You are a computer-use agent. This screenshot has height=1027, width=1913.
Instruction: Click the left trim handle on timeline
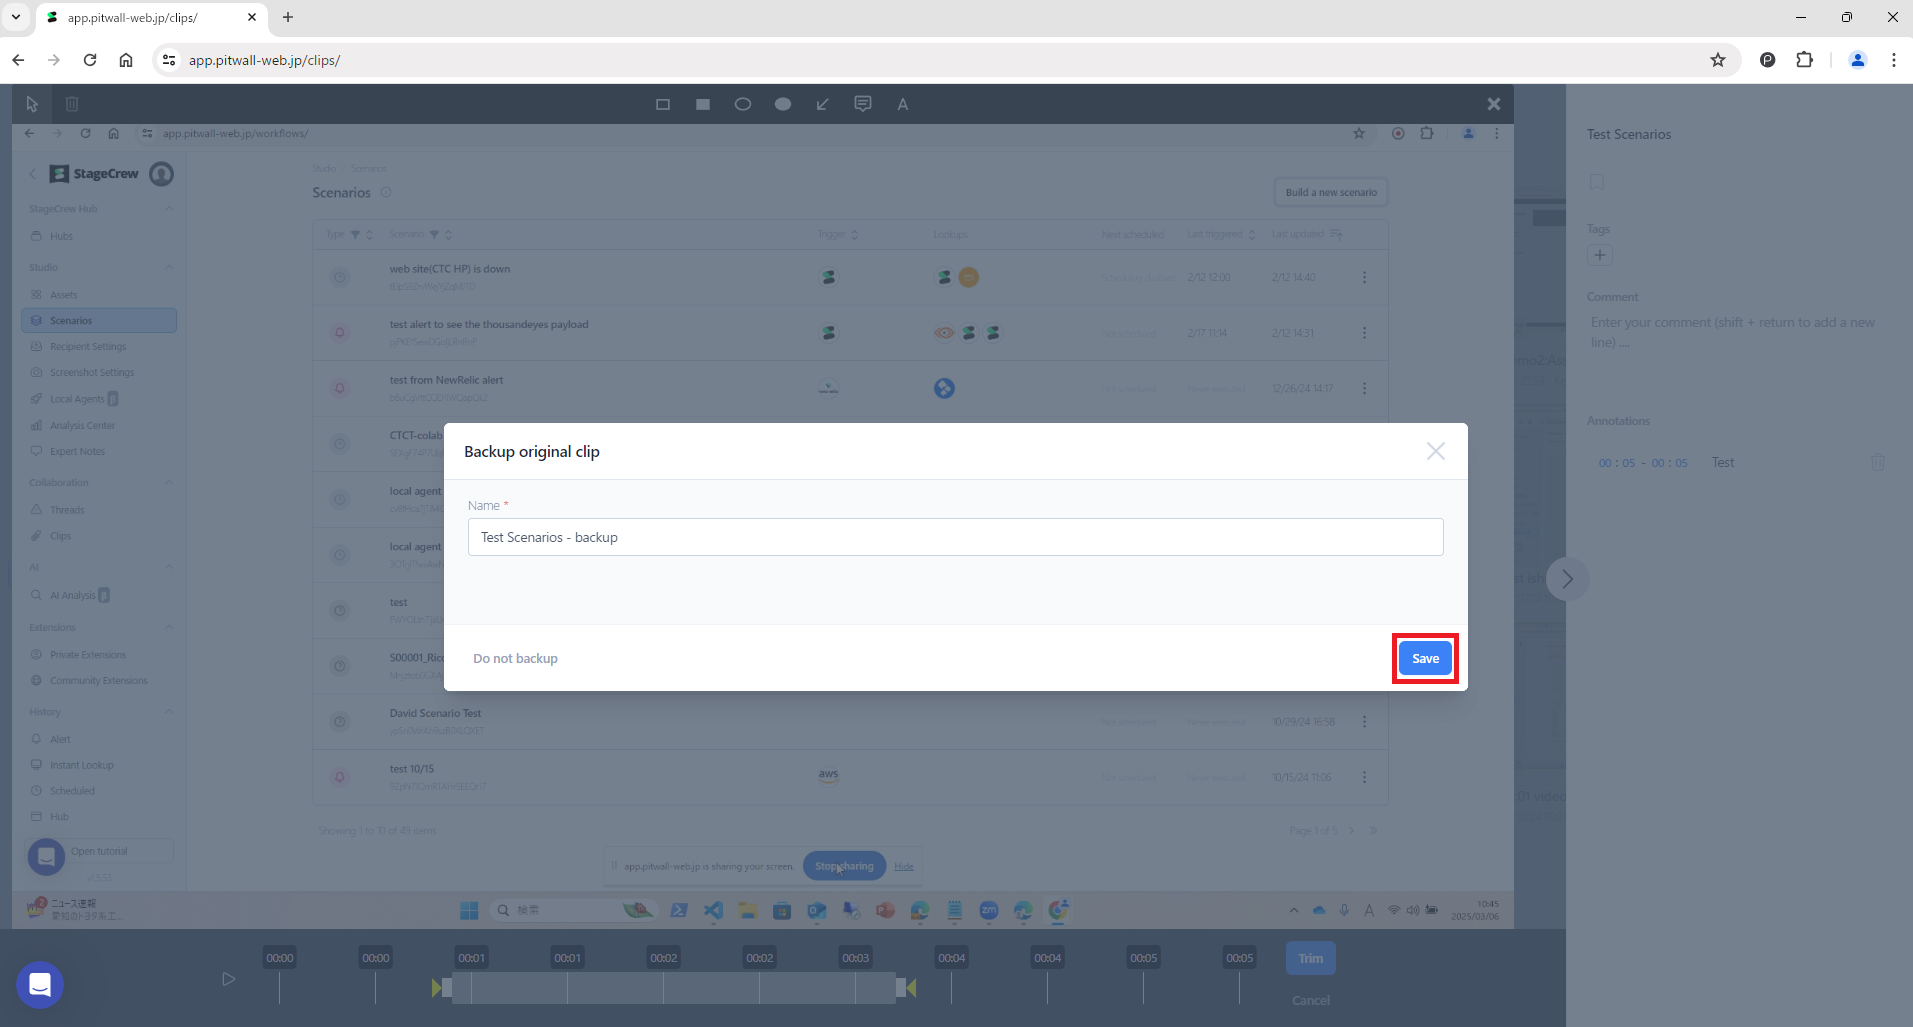pyautogui.click(x=438, y=988)
